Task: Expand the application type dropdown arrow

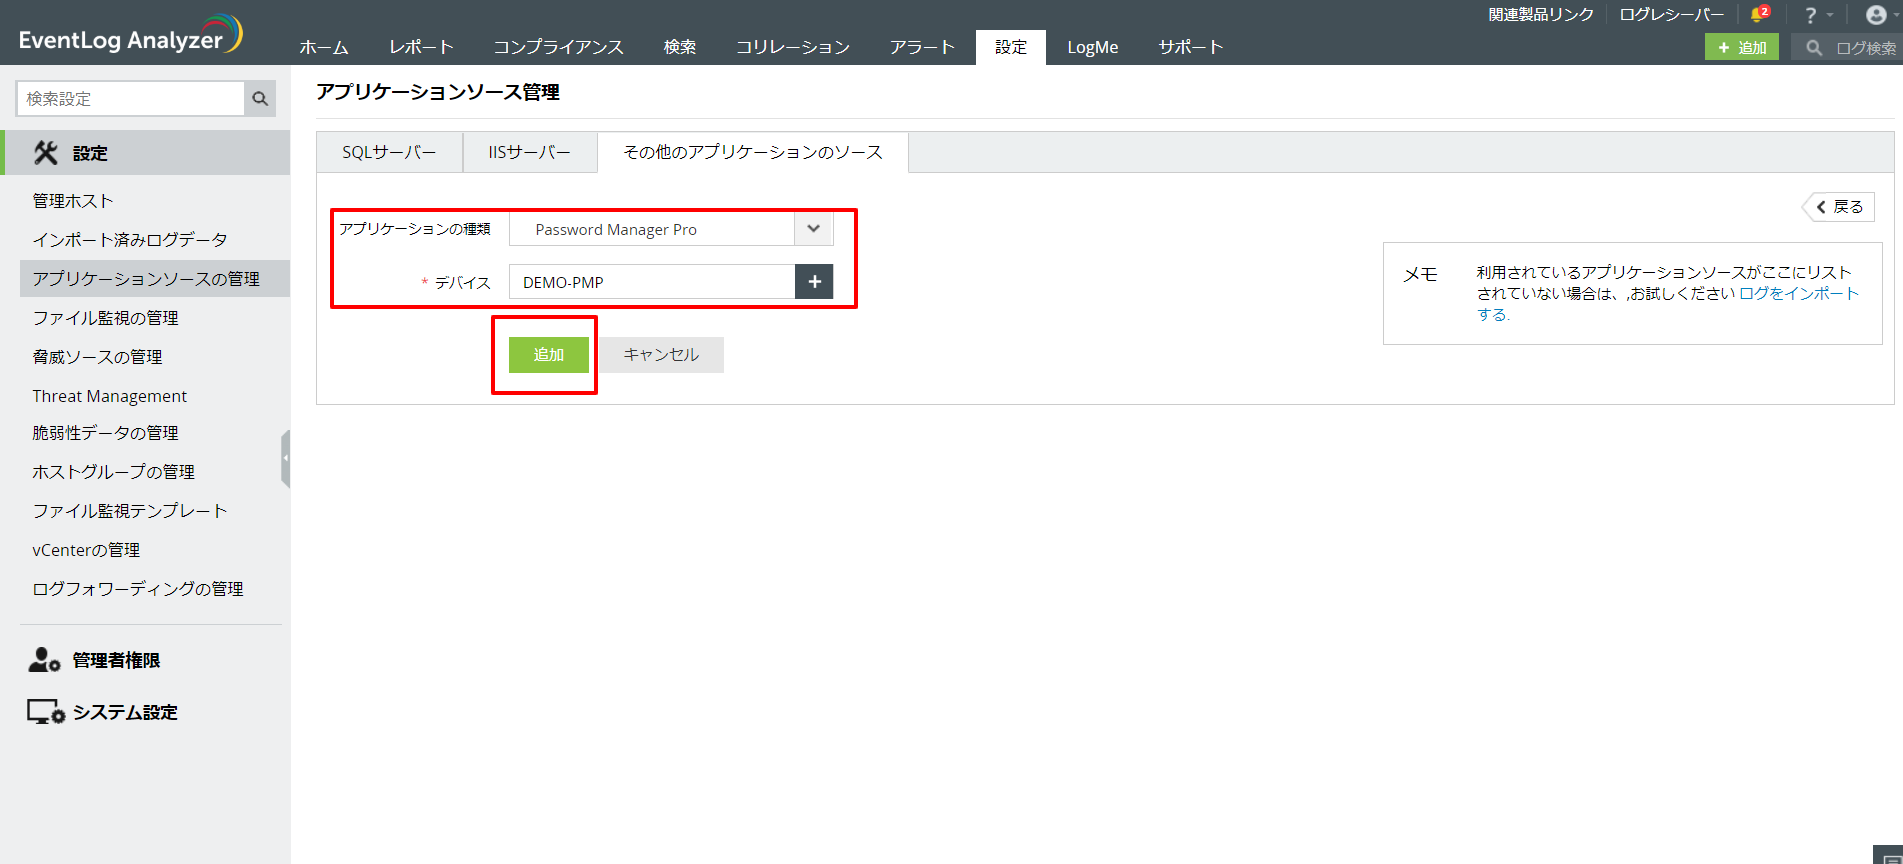Action: point(814,229)
